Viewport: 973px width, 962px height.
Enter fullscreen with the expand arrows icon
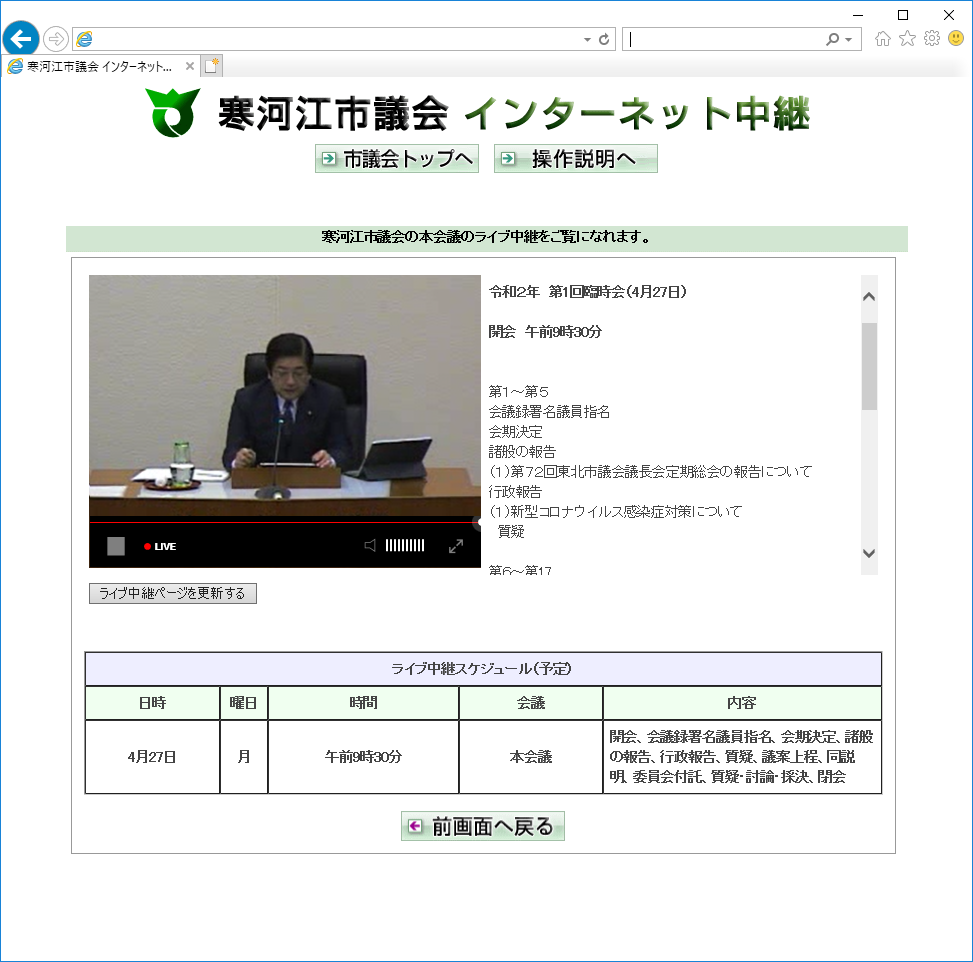(x=456, y=546)
